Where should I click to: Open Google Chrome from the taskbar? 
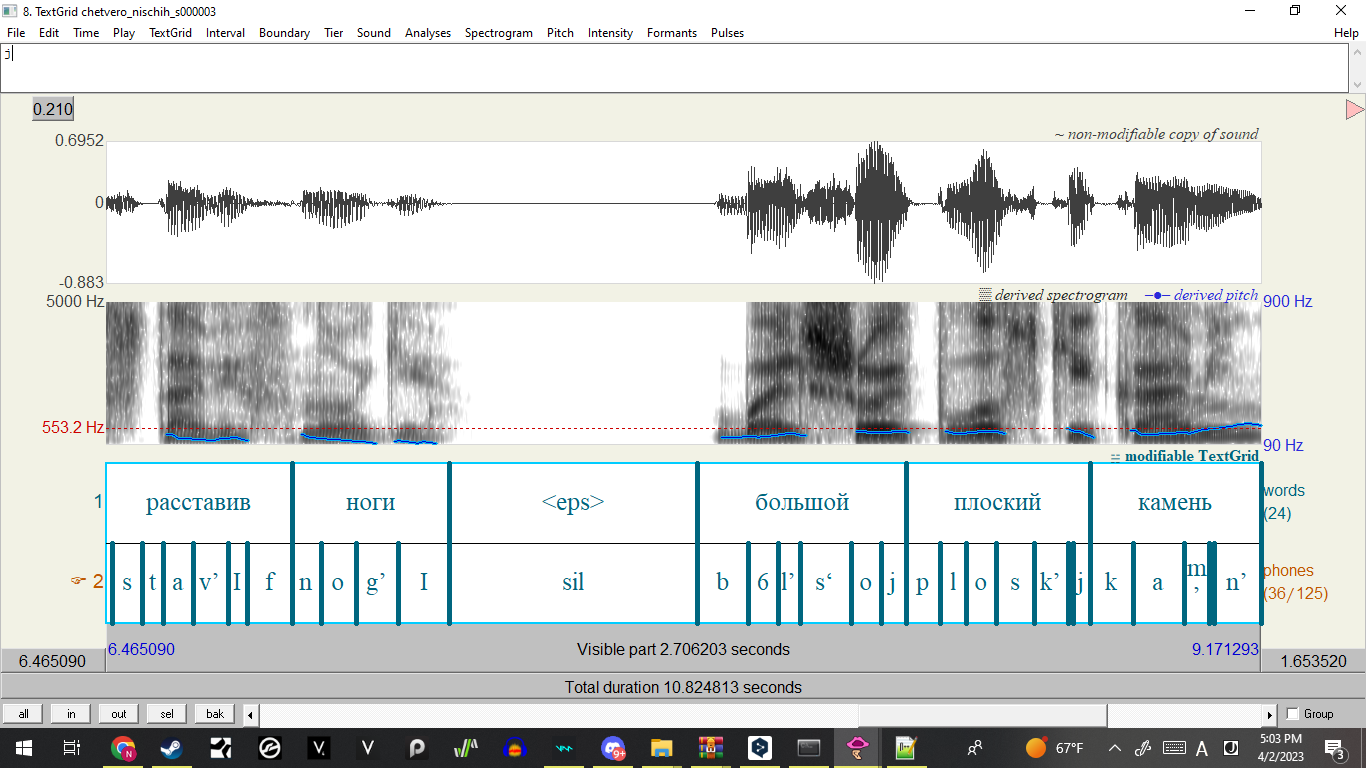[x=122, y=750]
